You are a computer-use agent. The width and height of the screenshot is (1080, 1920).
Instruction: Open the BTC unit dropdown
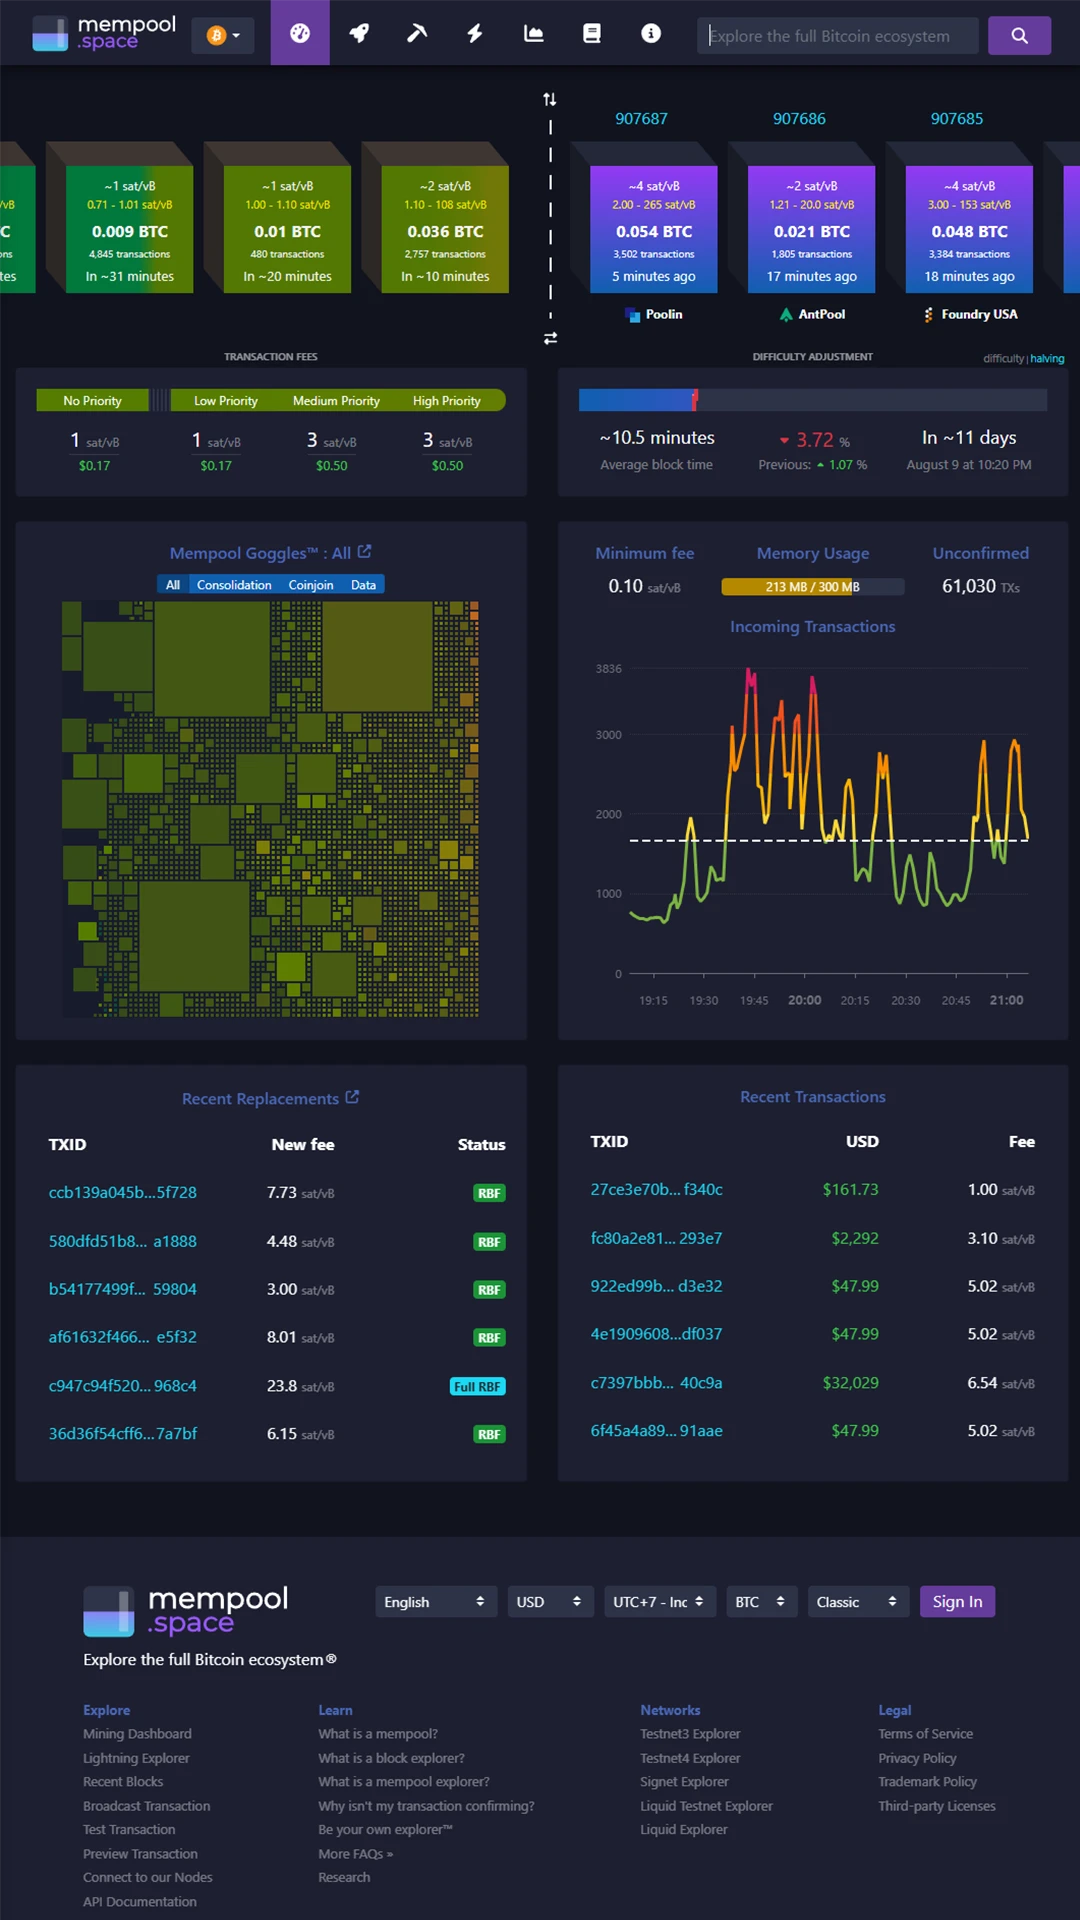(761, 1602)
